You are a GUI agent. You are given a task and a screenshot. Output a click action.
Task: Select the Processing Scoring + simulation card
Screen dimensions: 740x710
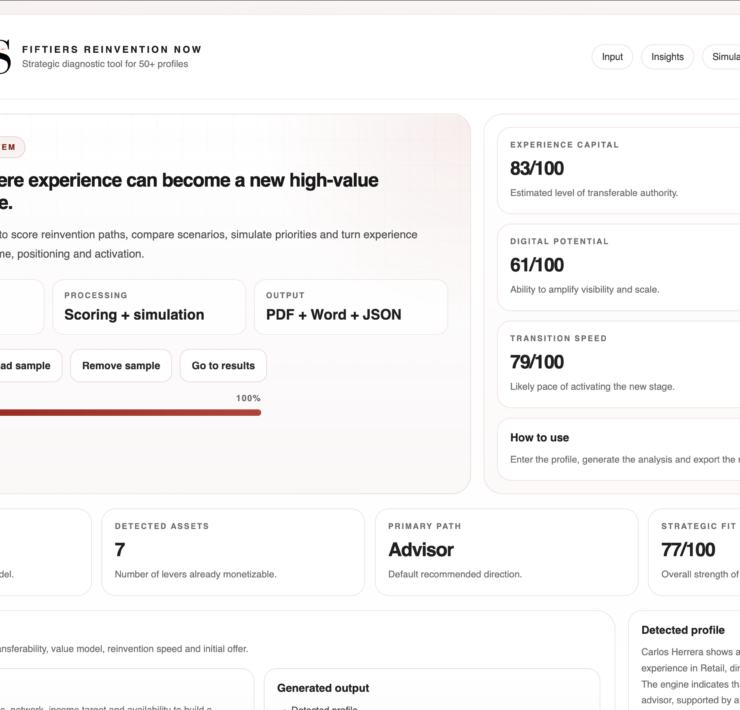pyautogui.click(x=149, y=306)
